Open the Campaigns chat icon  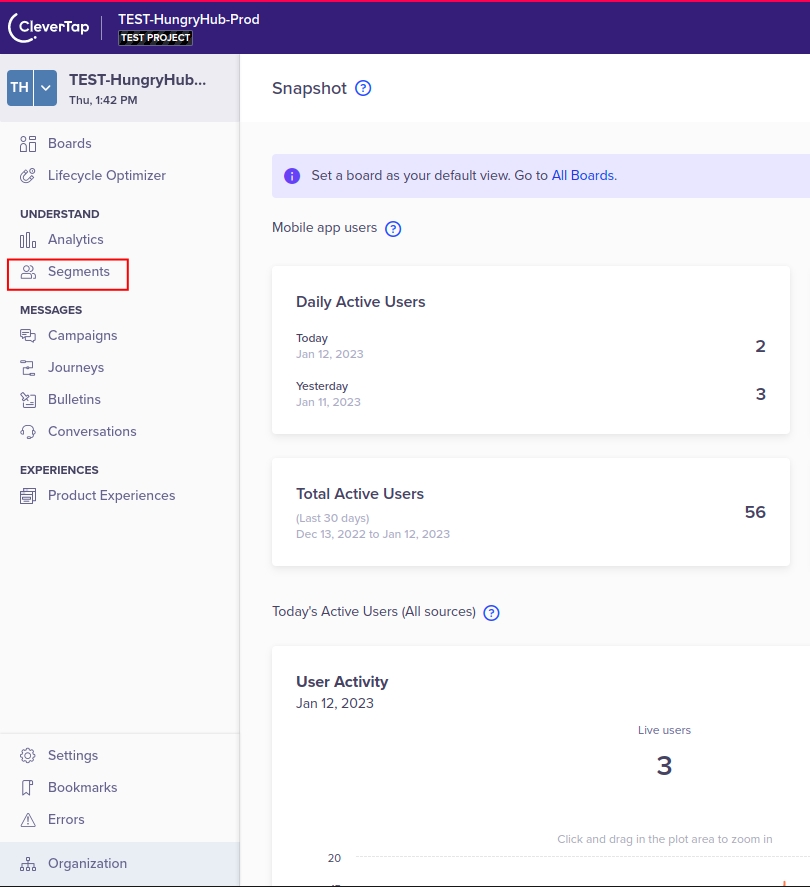pos(28,336)
